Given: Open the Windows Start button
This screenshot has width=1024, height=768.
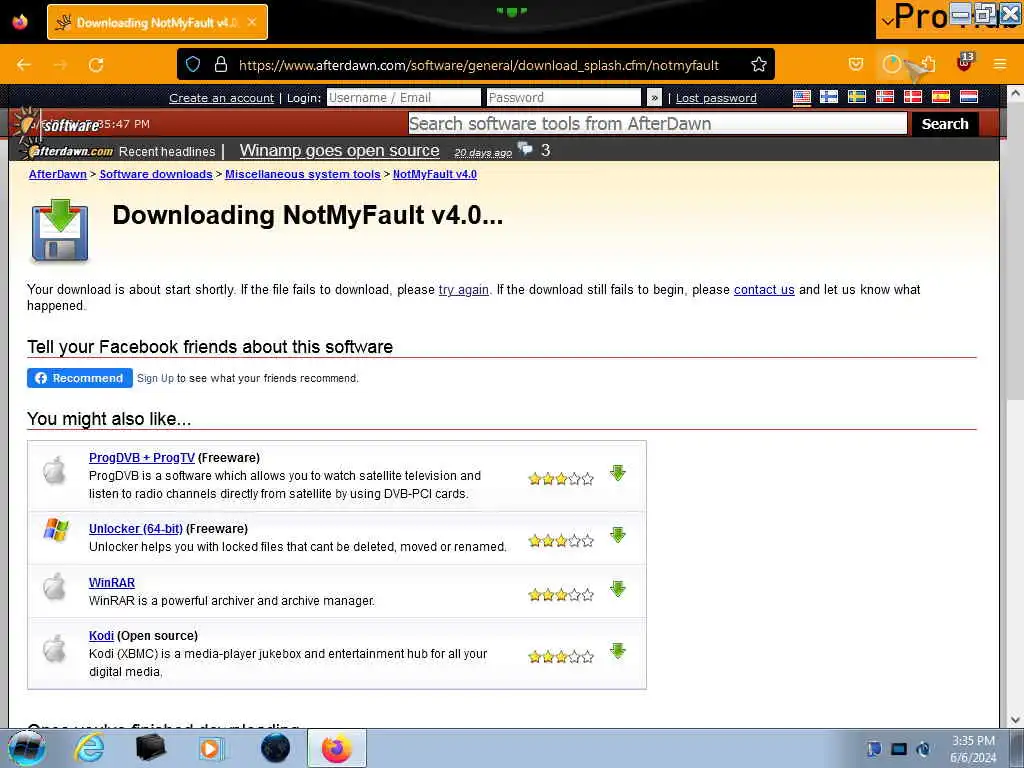Looking at the screenshot, I should click(26, 748).
